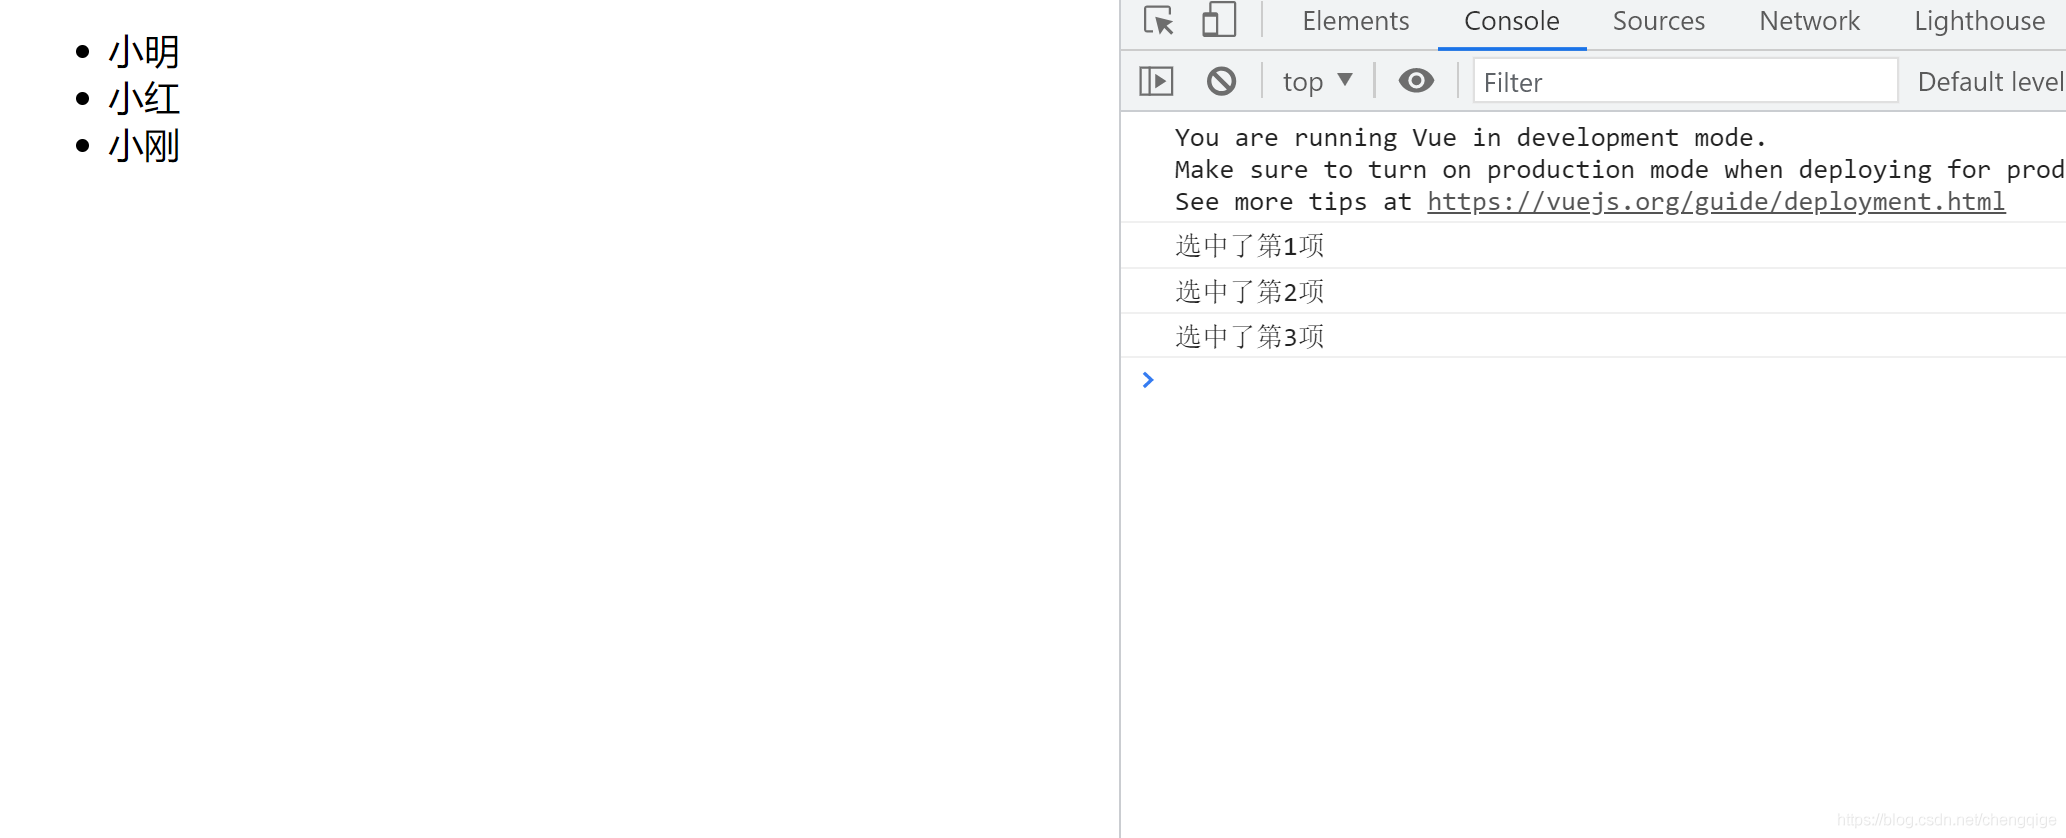Open the vuejs.org deployment guide link

point(1715,202)
